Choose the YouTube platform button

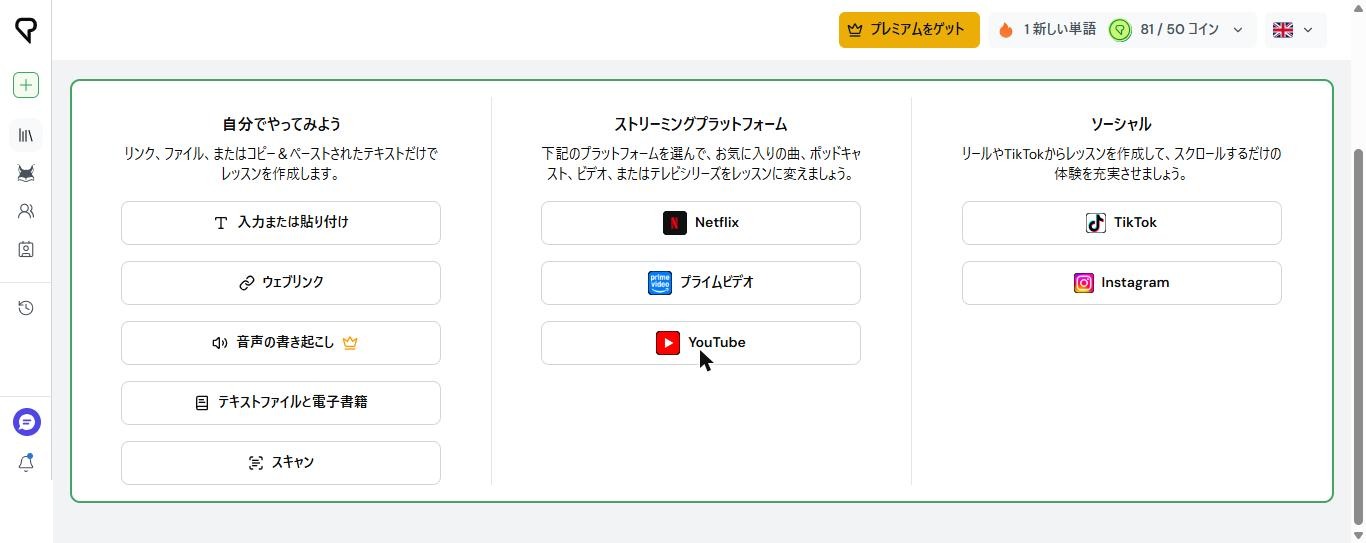(701, 343)
